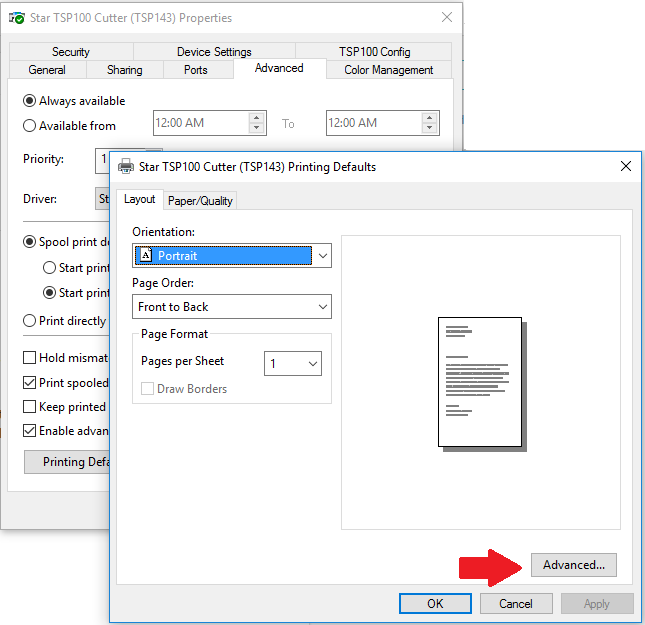
Task: Click the printer icon in Printing Defaults title bar
Action: point(126,167)
